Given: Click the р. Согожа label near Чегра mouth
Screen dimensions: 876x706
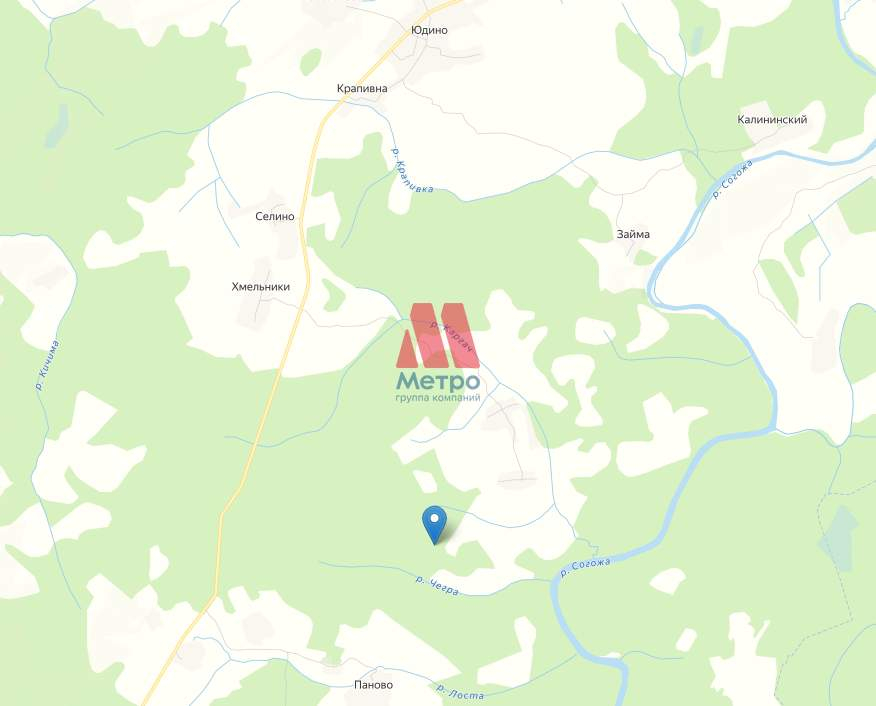Looking at the screenshot, I should [585, 567].
